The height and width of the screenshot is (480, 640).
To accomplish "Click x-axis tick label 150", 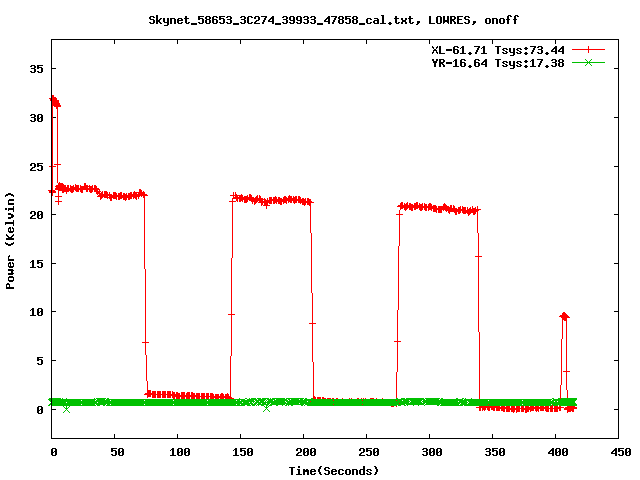I will (x=242, y=452).
